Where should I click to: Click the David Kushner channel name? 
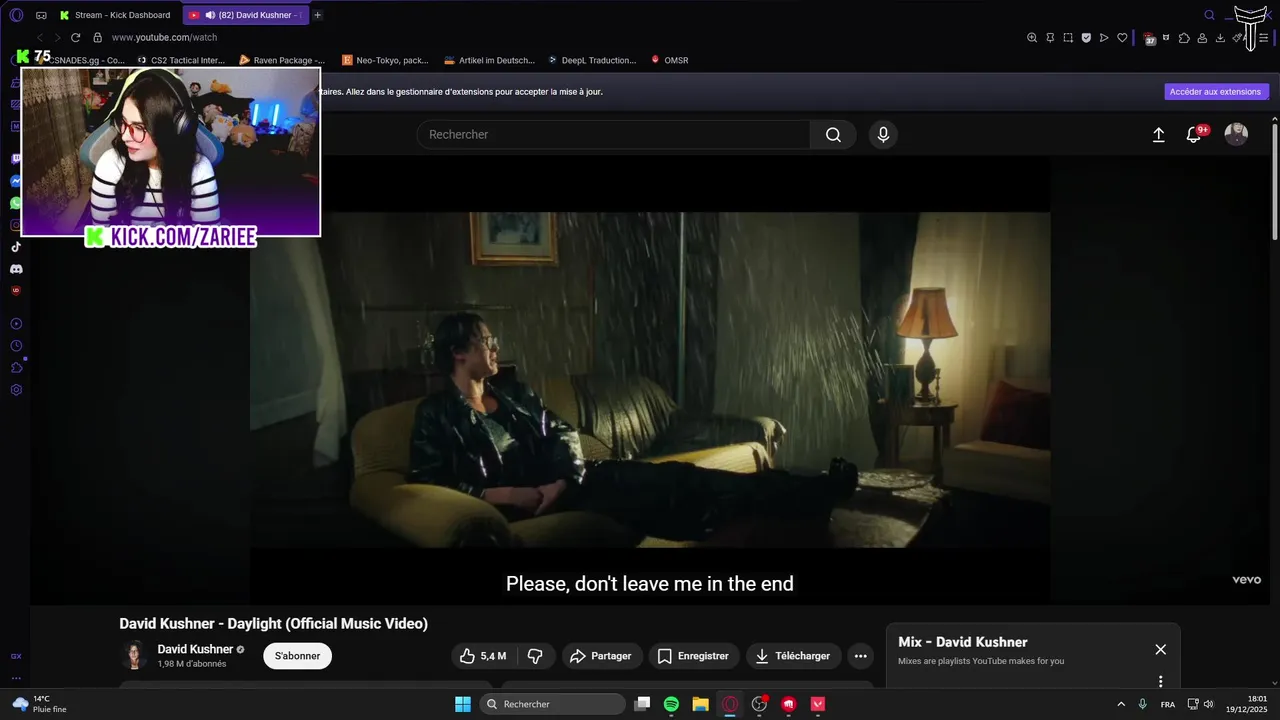(195, 649)
